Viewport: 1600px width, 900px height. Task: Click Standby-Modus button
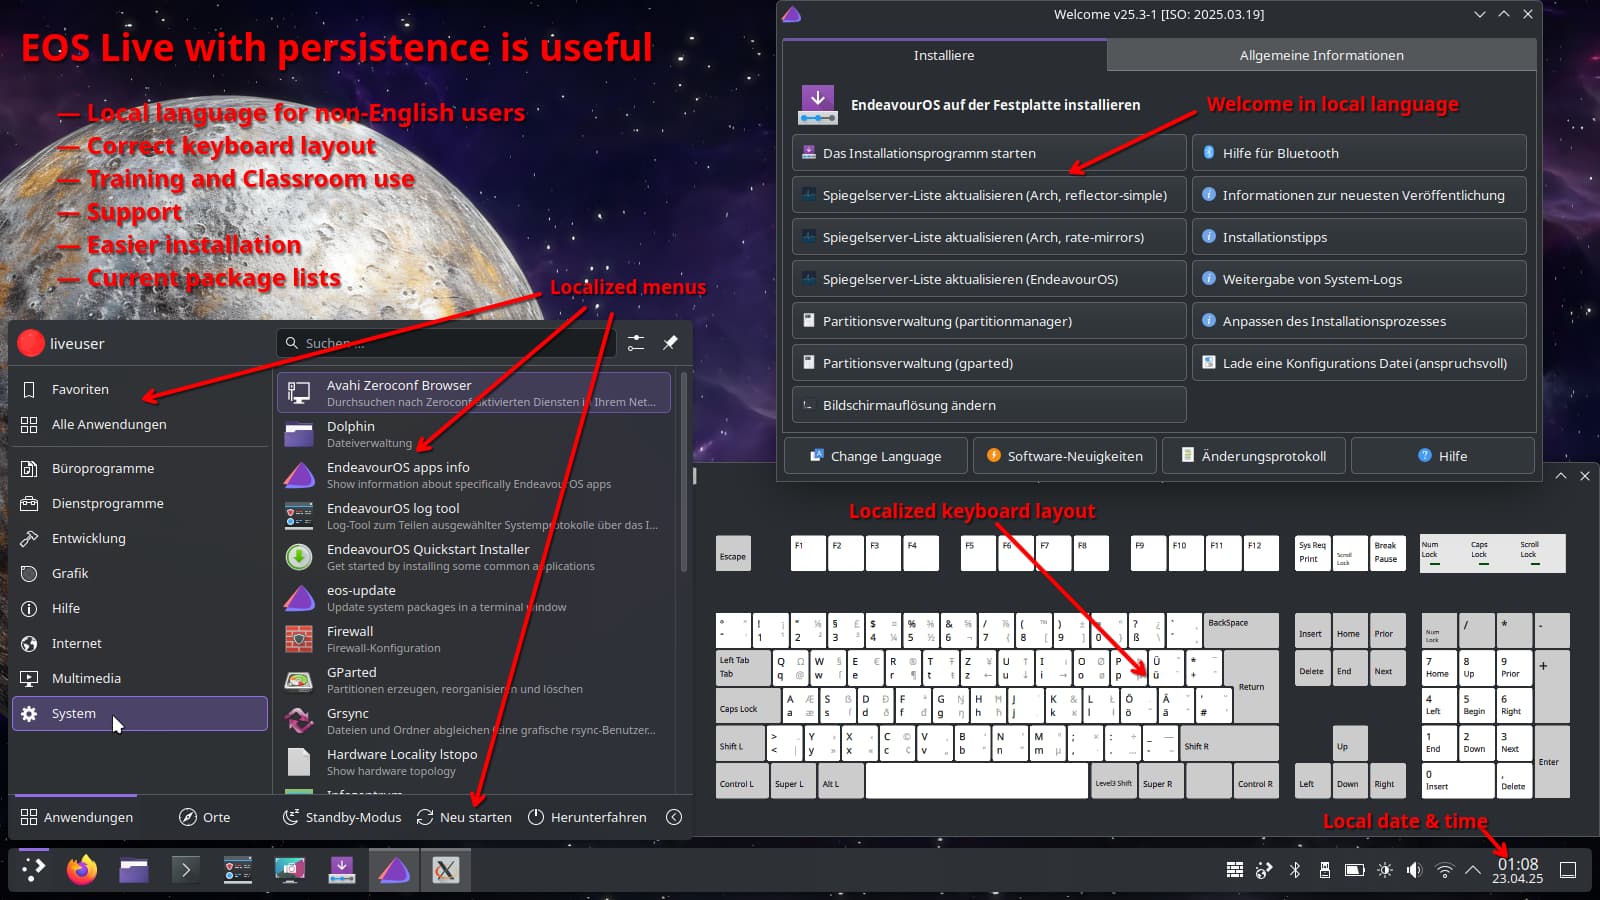[x=342, y=817]
